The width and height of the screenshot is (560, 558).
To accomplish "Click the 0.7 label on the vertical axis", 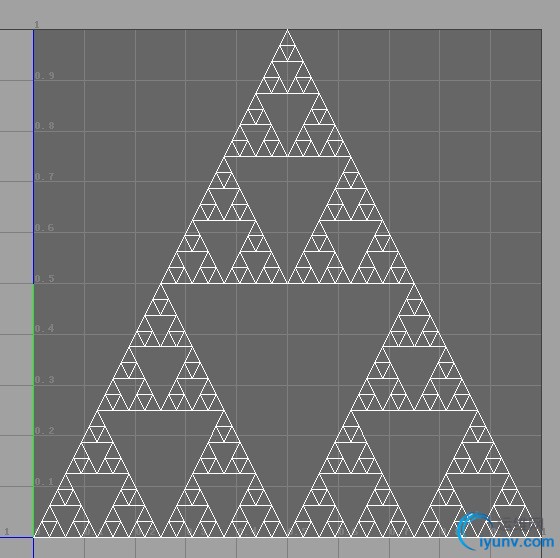I will [45, 177].
